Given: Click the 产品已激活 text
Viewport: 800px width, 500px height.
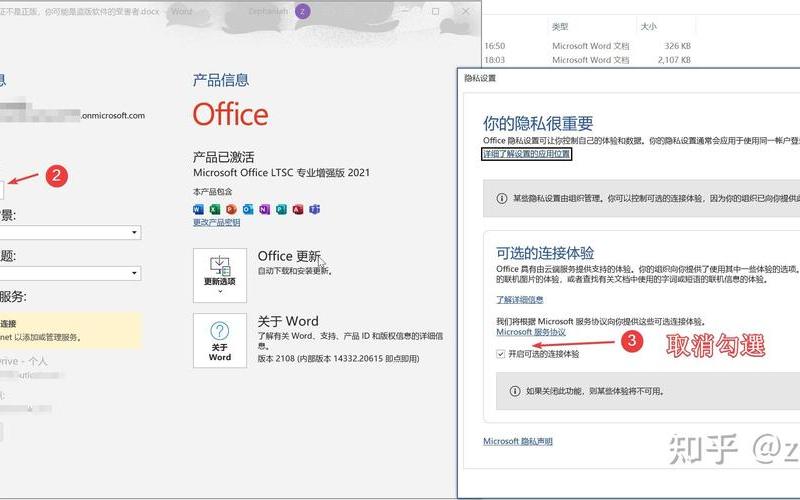Looking at the screenshot, I should (223, 157).
